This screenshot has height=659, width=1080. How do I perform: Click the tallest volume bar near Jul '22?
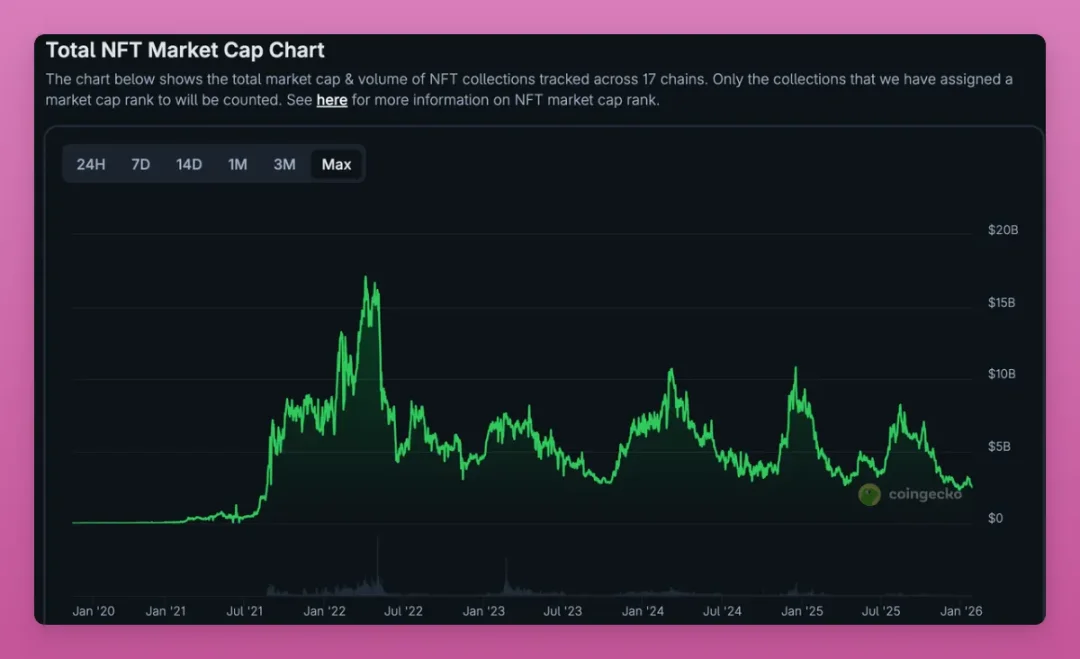coord(377,565)
